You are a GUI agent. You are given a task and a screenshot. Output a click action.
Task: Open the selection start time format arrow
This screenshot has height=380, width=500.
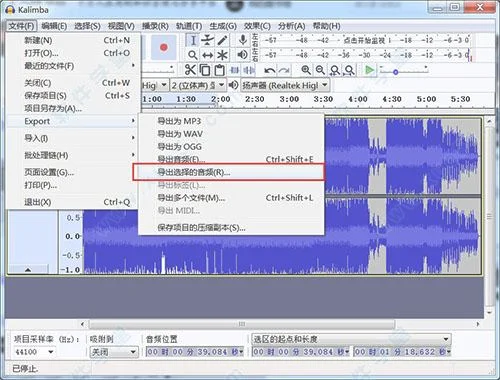[347, 352]
